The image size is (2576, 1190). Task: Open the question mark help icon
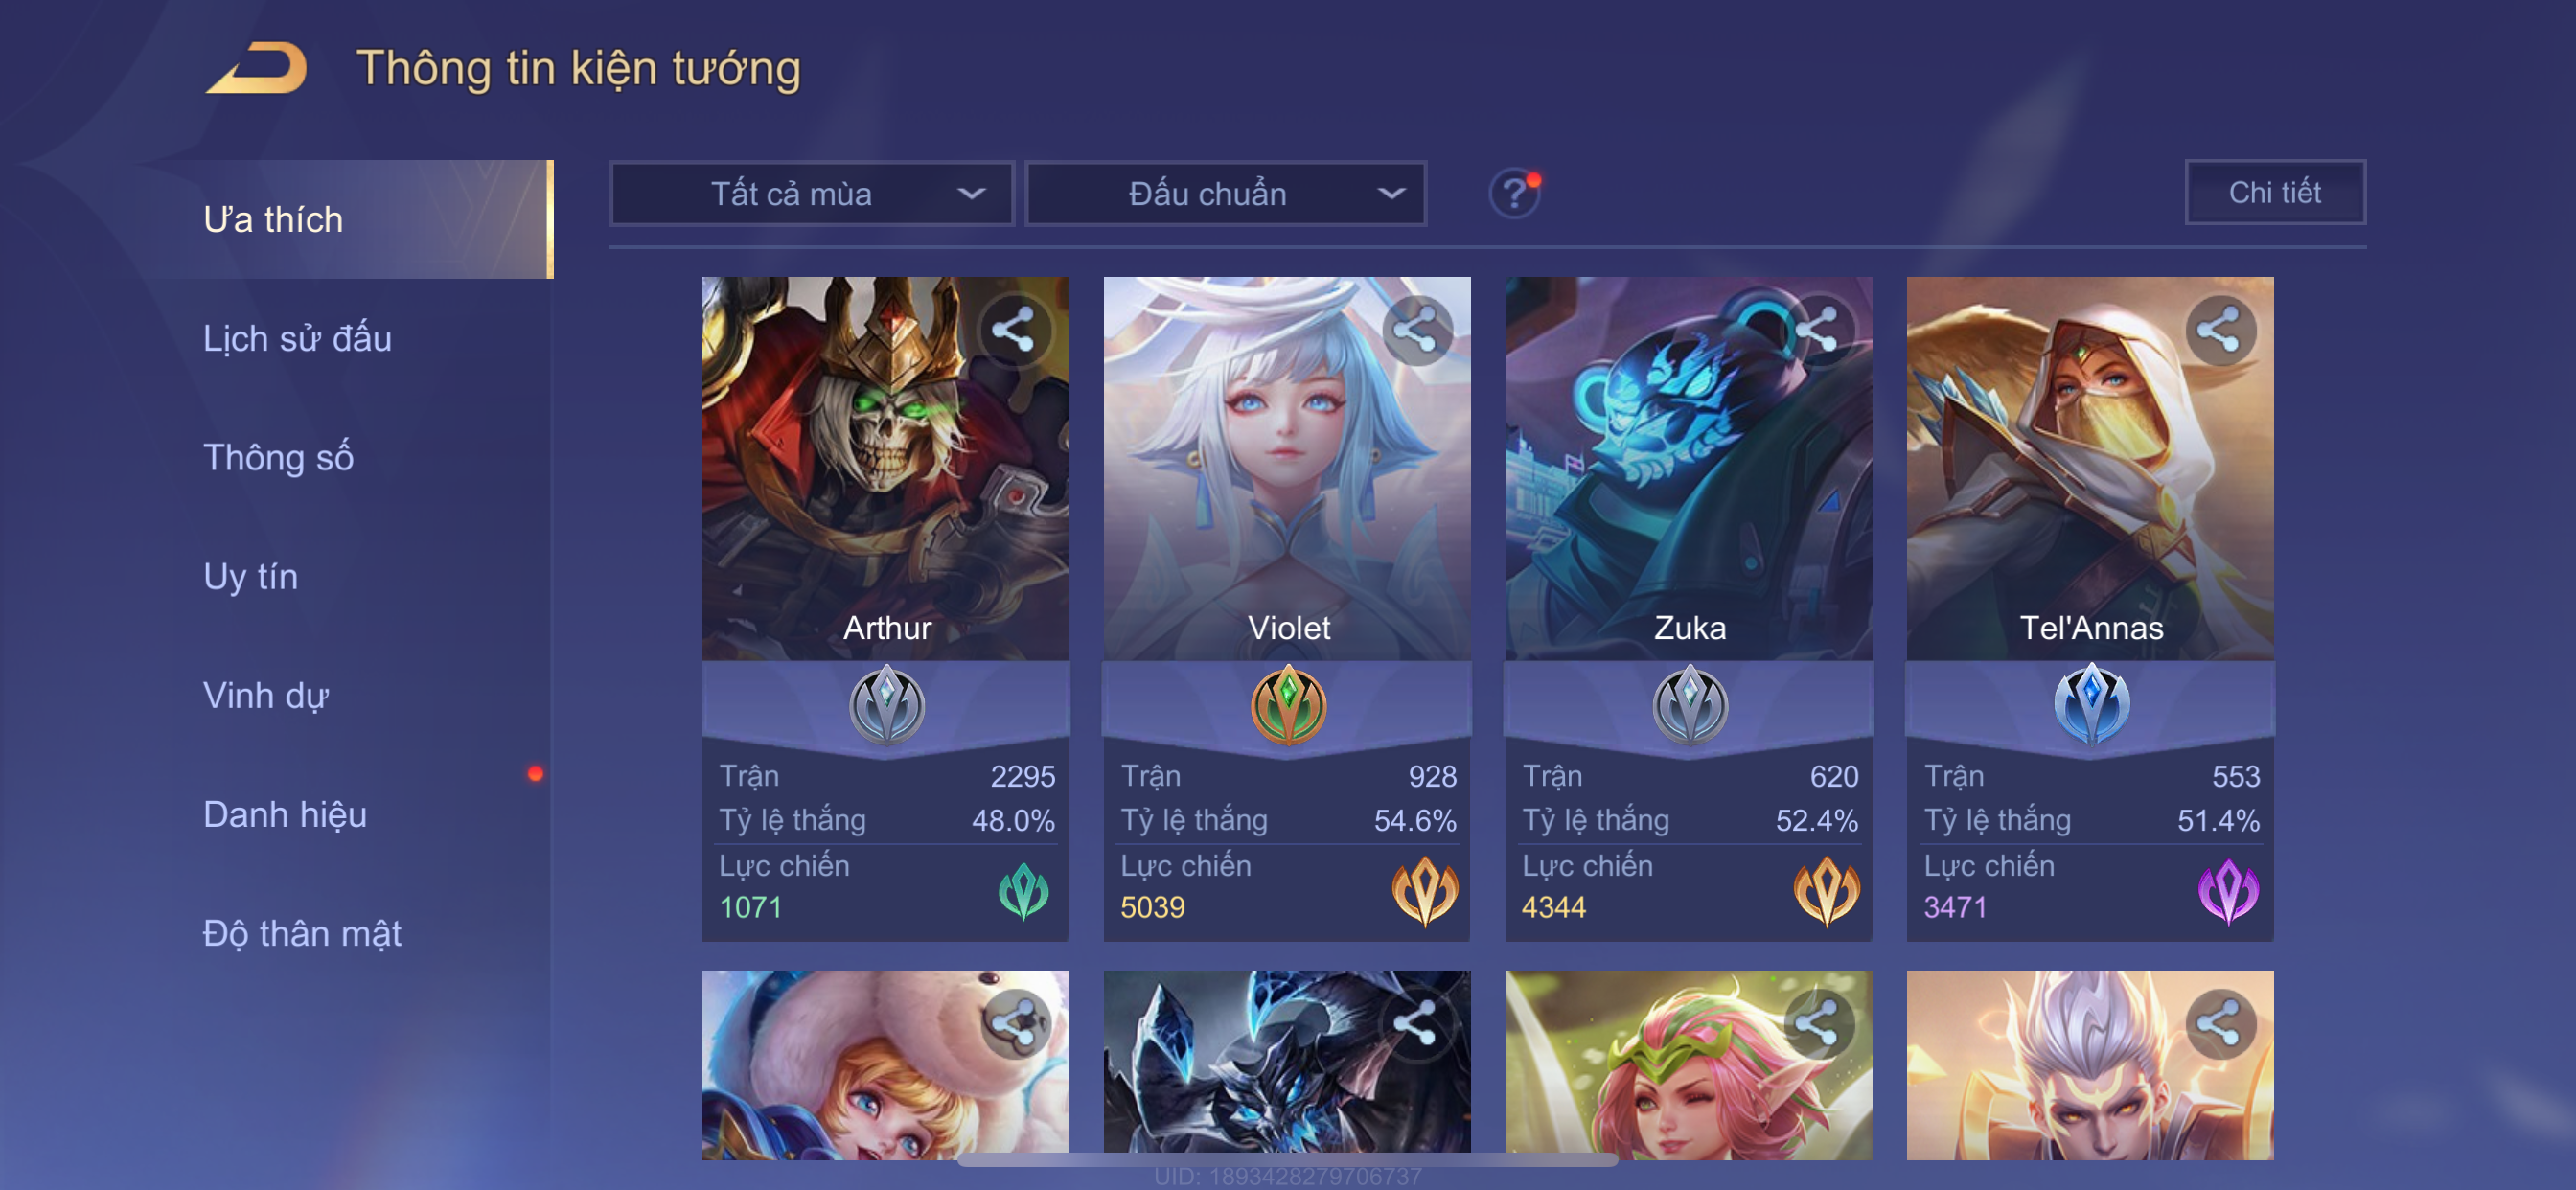tap(1515, 193)
